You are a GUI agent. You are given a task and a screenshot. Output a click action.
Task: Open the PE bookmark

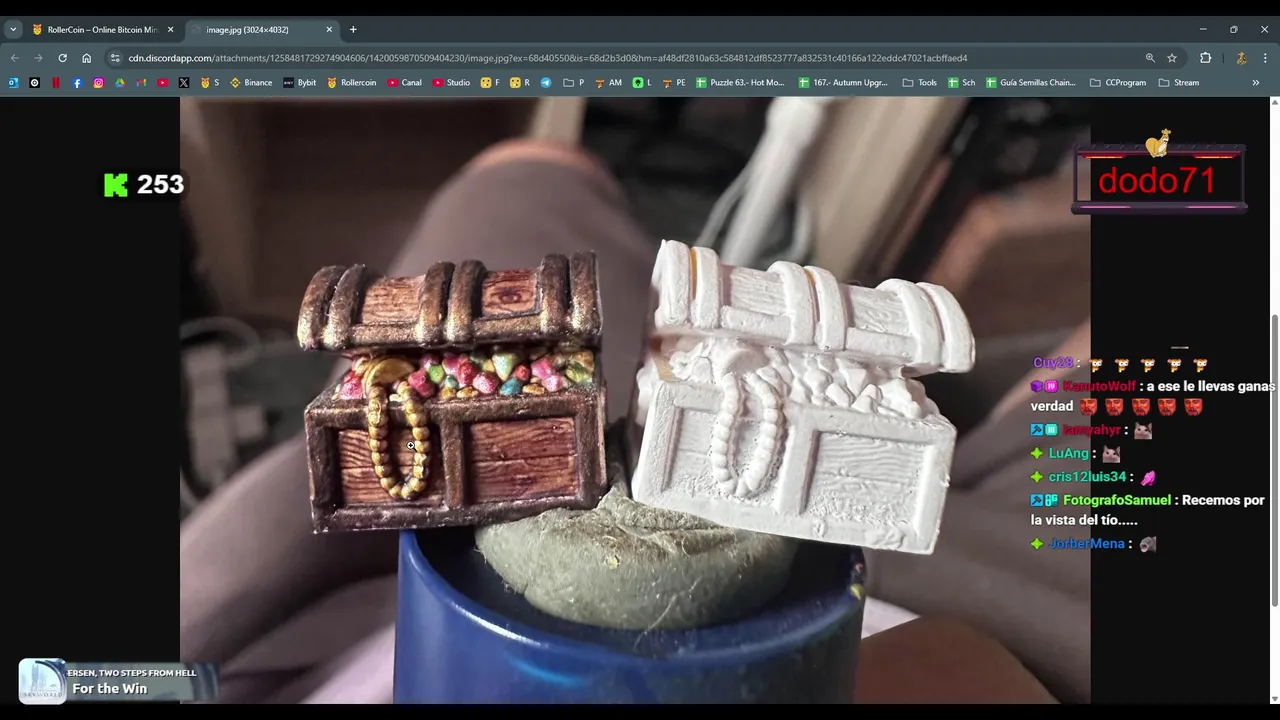(673, 83)
